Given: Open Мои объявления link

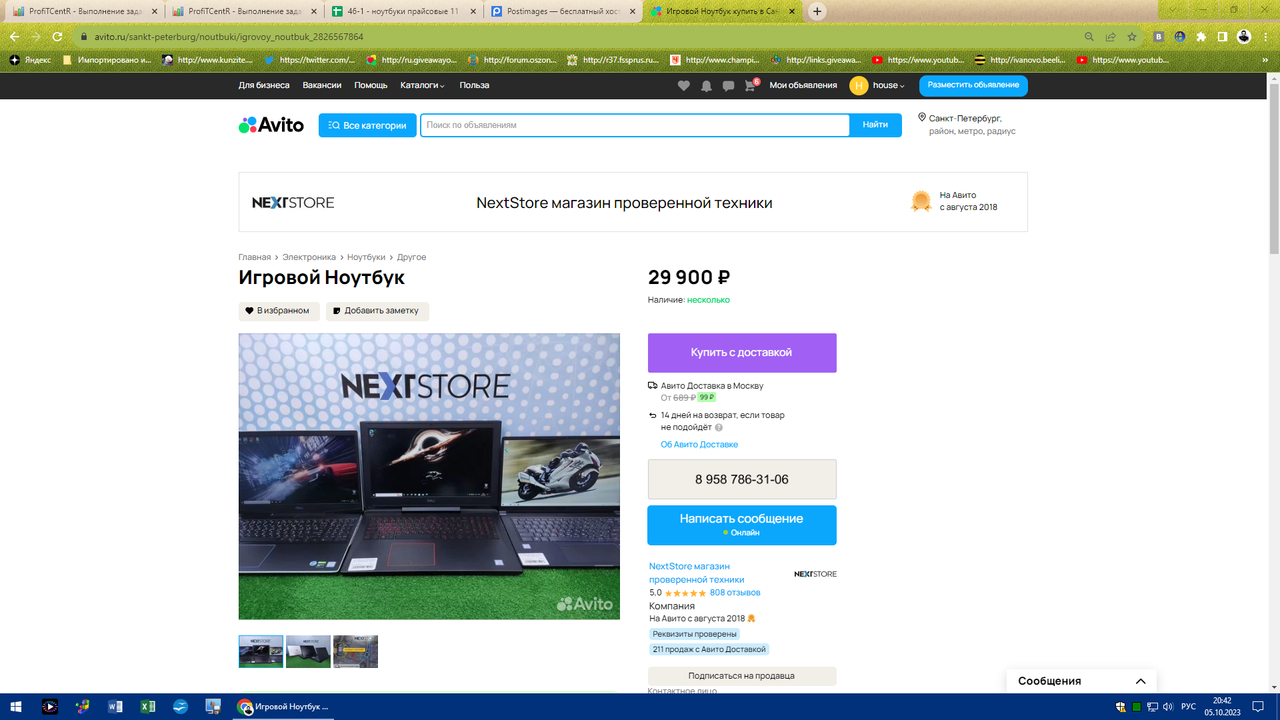Looking at the screenshot, I should tap(803, 86).
